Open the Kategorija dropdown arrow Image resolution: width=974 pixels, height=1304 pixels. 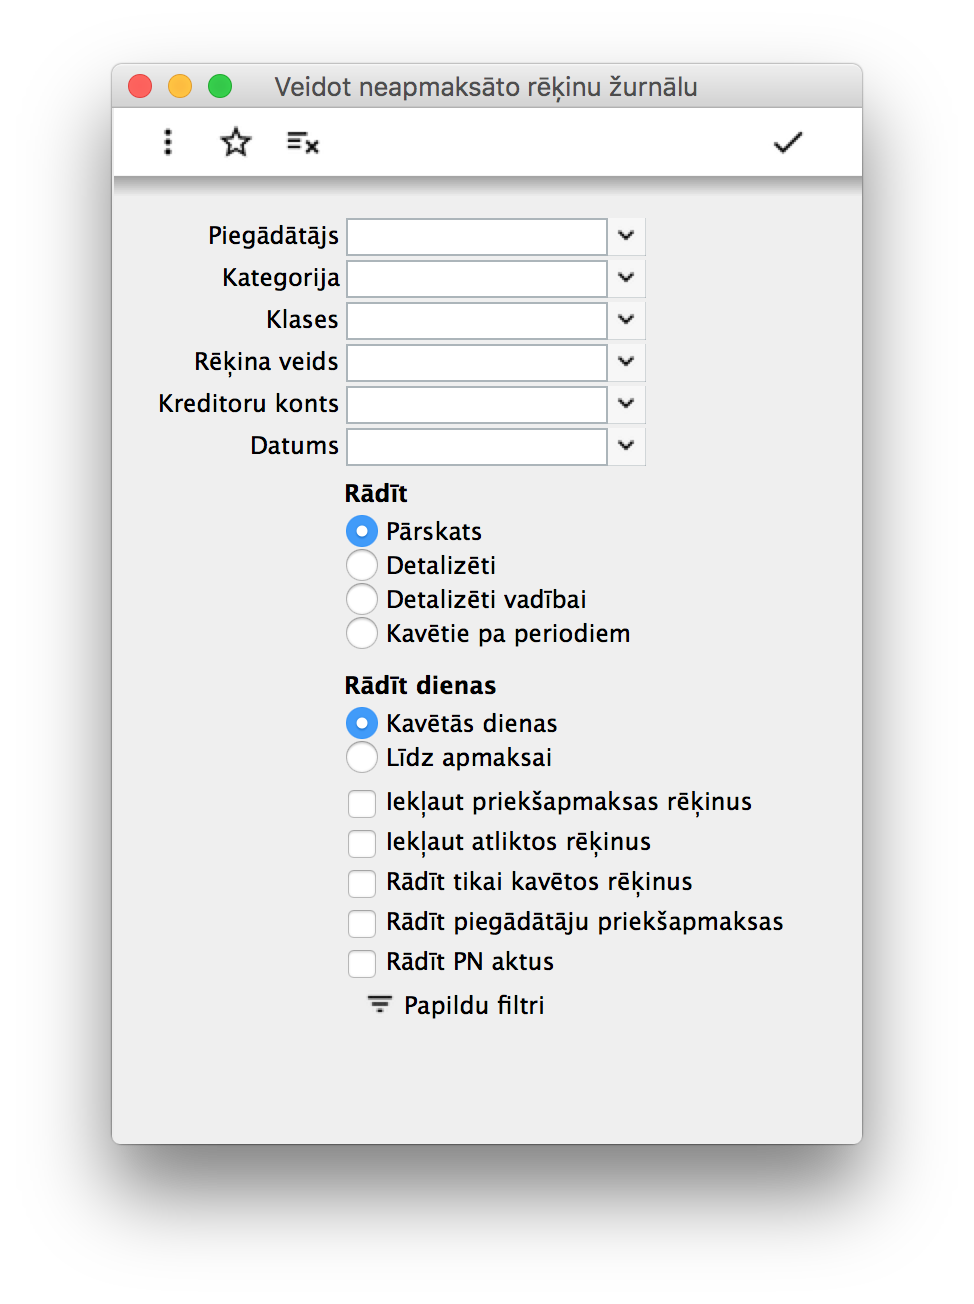pos(626,278)
